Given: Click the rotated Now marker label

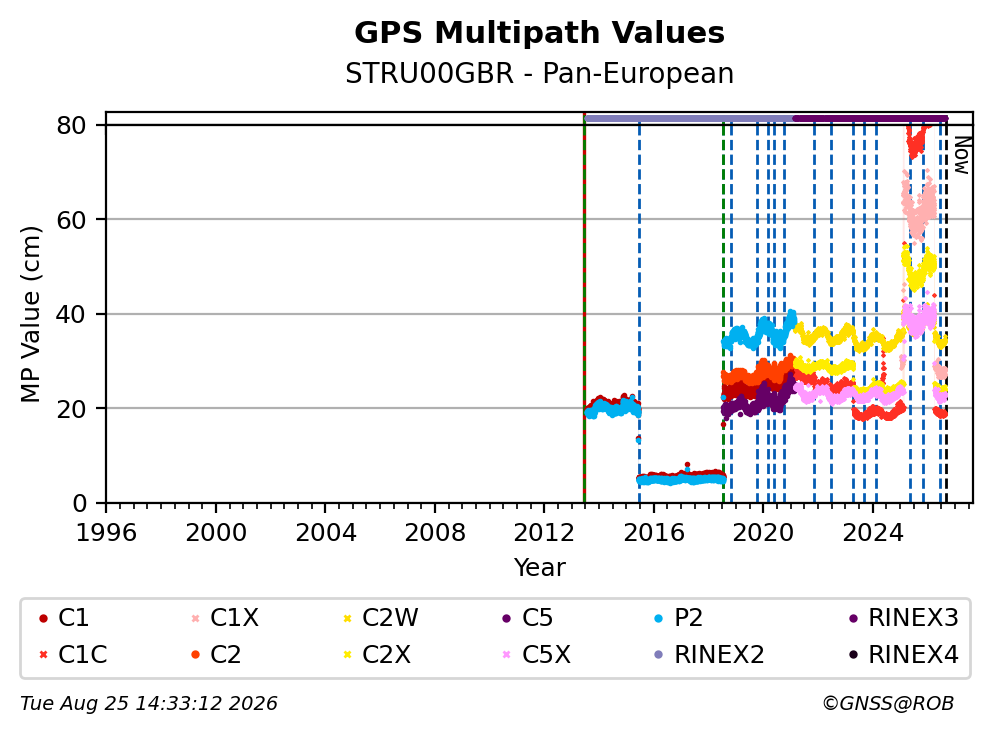Looking at the screenshot, I should click(962, 156).
